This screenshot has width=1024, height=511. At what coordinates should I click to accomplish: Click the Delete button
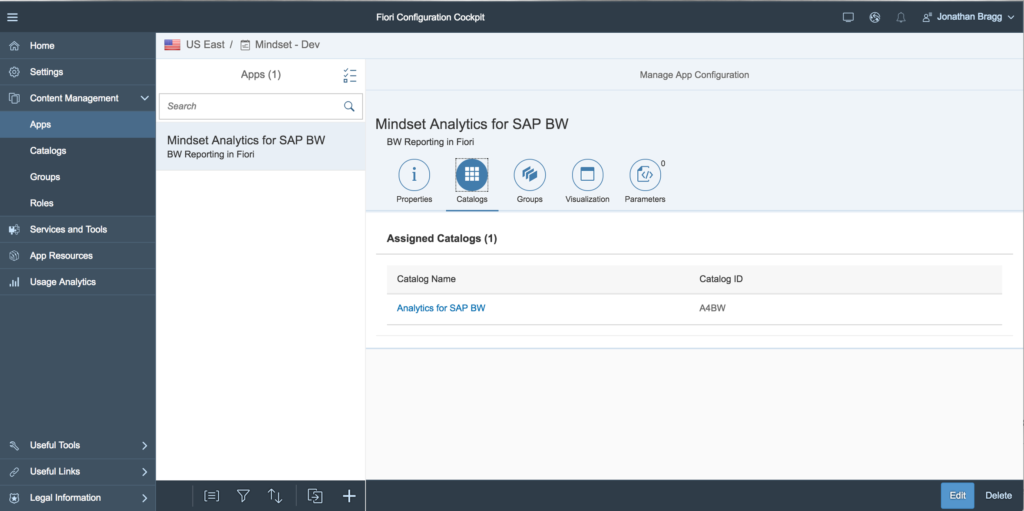[x=999, y=496]
